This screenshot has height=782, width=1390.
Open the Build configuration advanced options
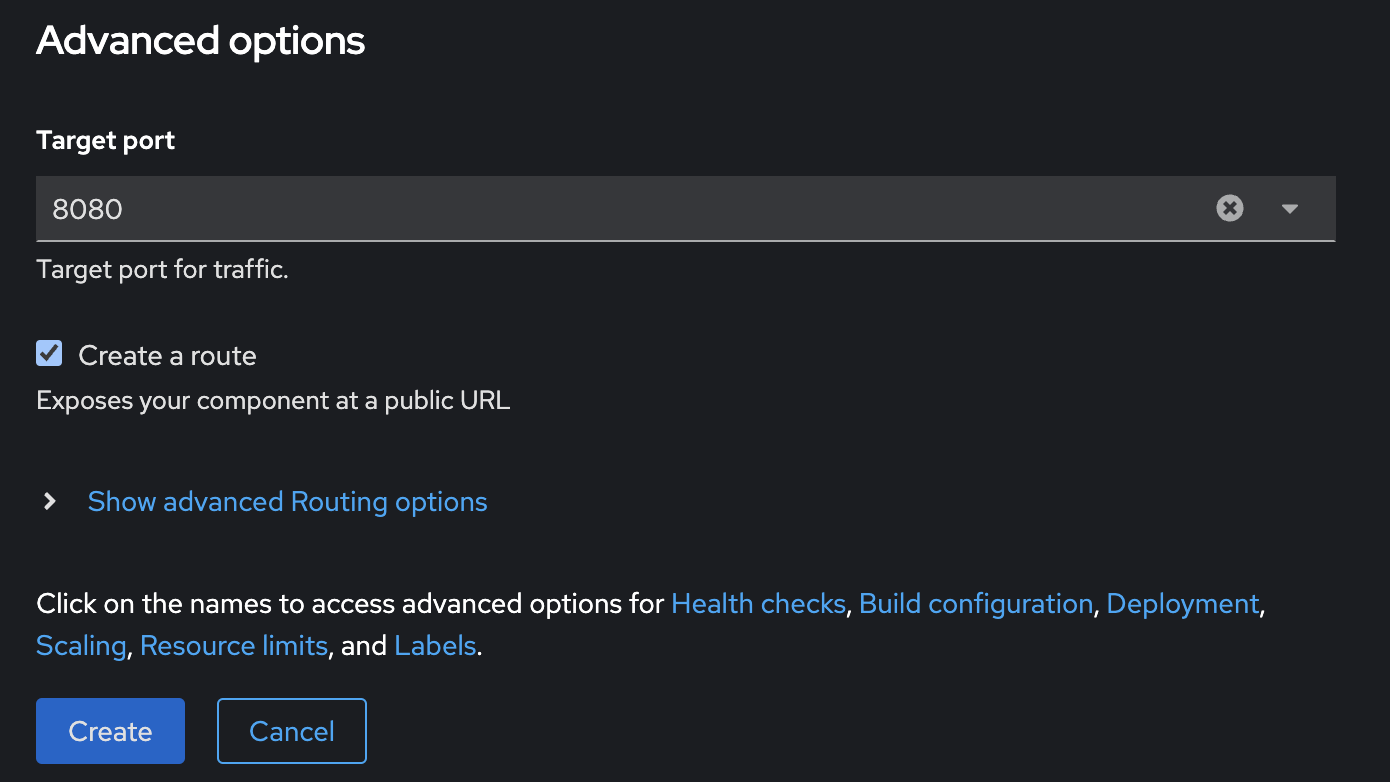(976, 604)
